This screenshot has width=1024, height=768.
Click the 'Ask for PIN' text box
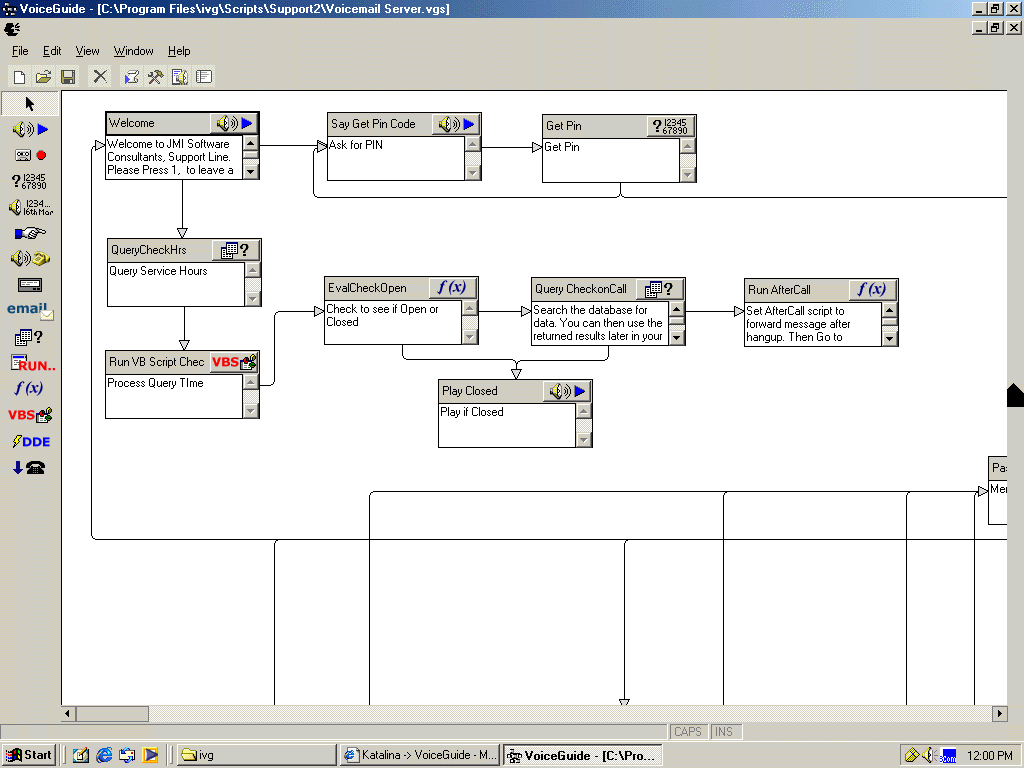(x=396, y=158)
